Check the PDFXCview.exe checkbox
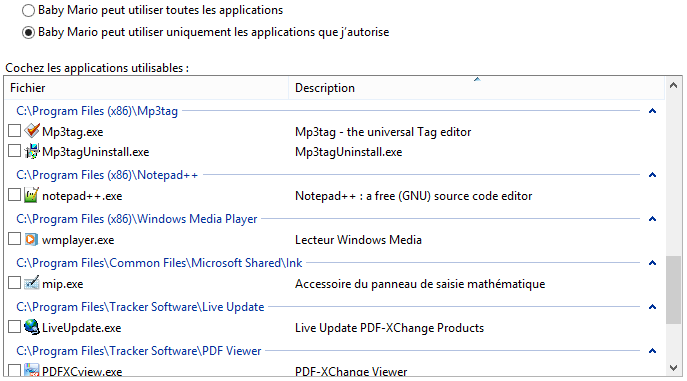The width and height of the screenshot is (687, 381). (x=14, y=370)
